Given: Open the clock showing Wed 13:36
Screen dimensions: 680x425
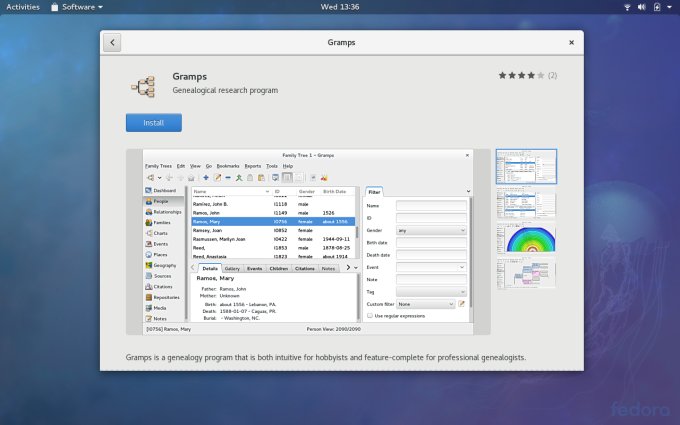Looking at the screenshot, I should [x=340, y=7].
